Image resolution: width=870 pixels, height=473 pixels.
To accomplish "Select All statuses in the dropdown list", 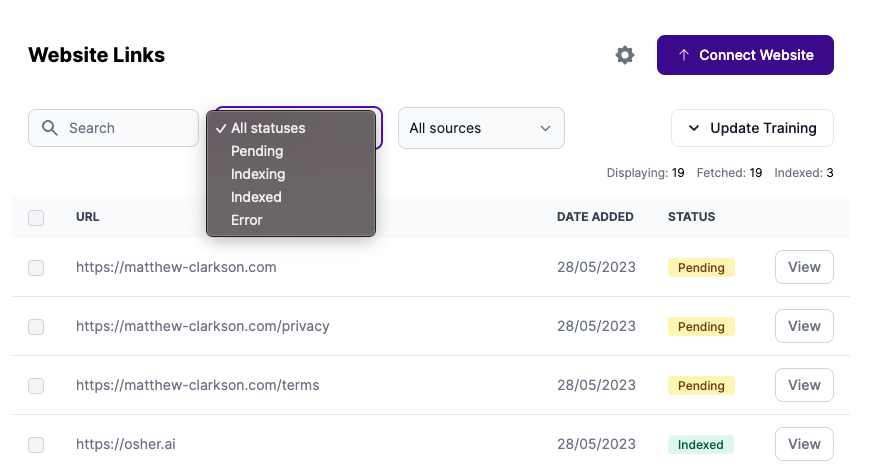I will point(291,128).
